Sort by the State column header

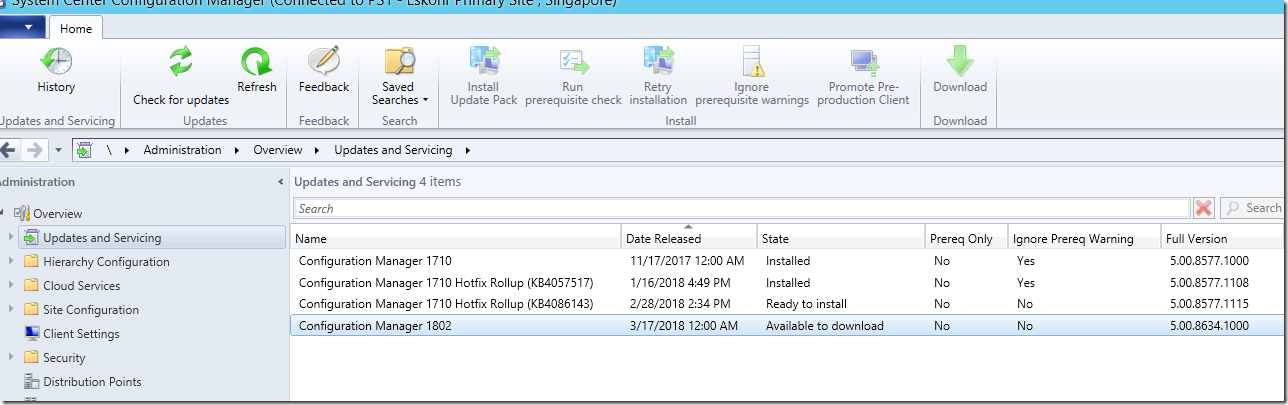841,238
